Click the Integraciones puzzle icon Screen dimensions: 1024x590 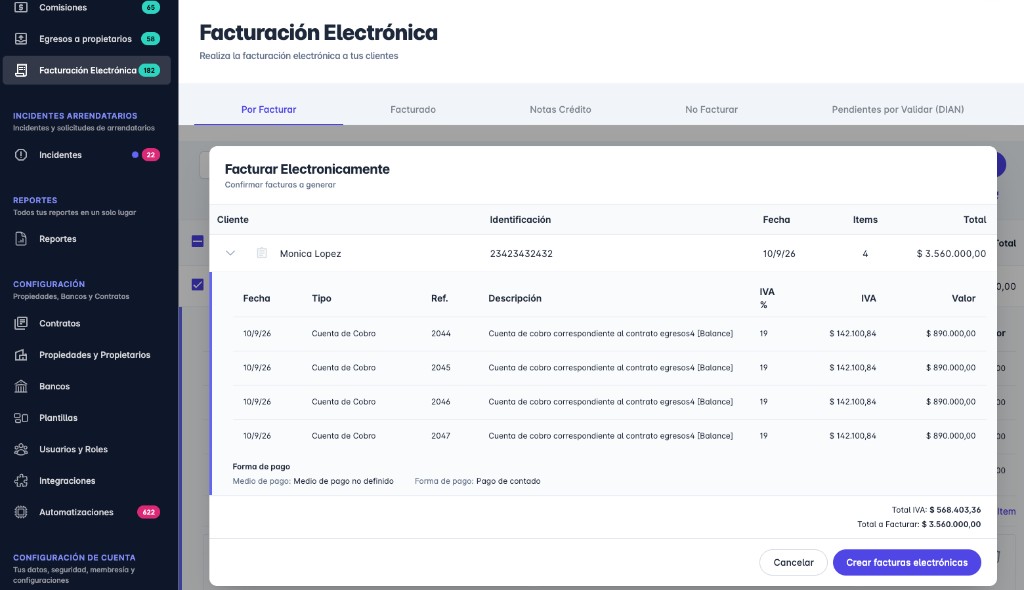coord(21,480)
